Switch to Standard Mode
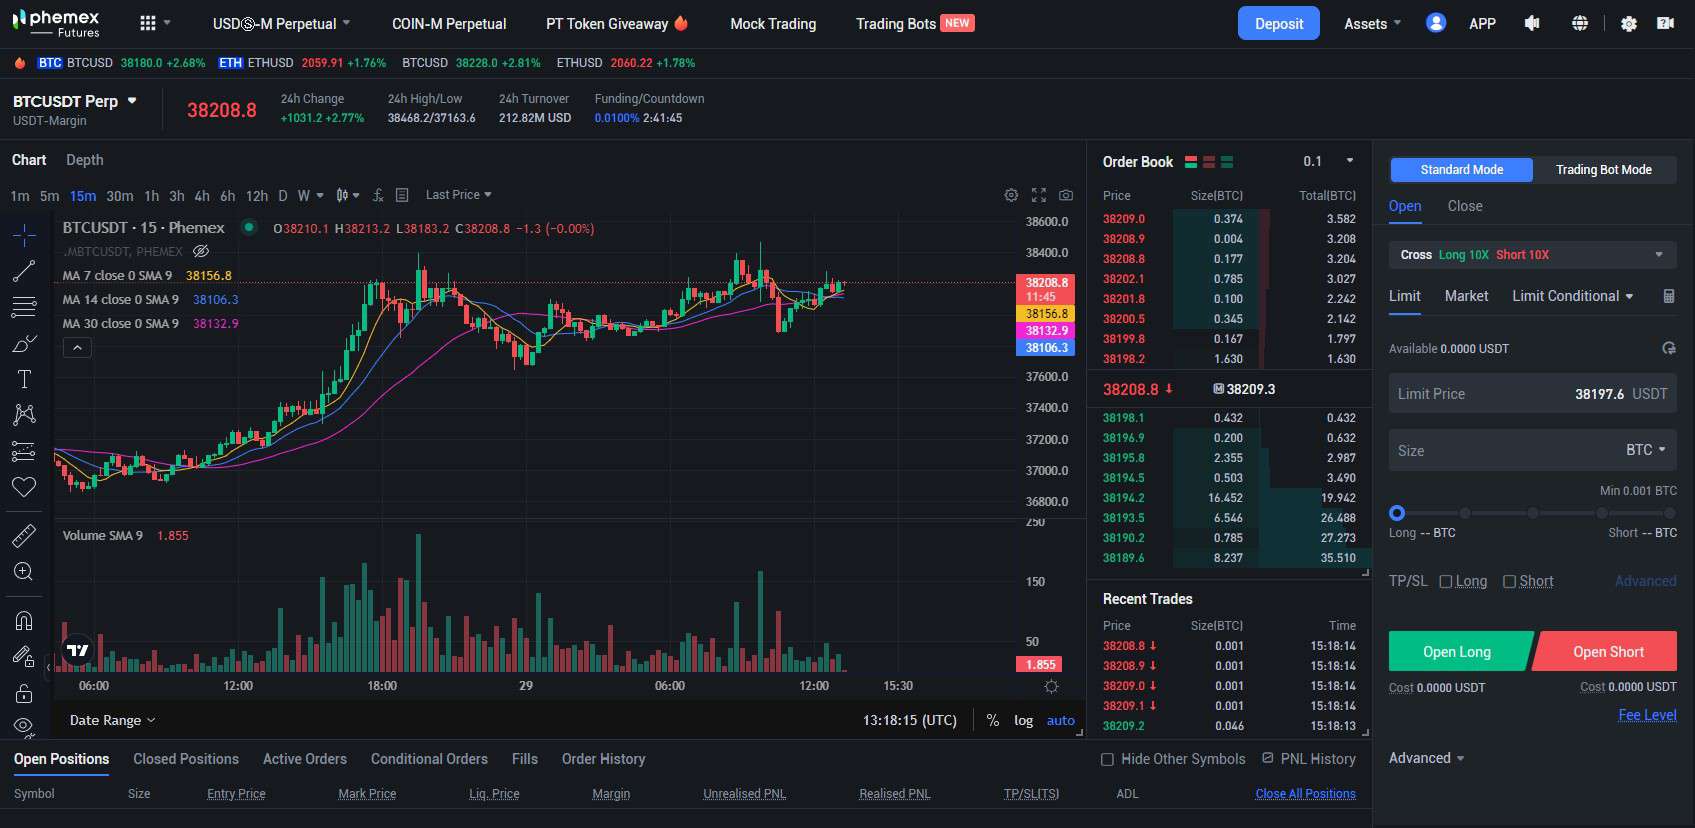The height and width of the screenshot is (828, 1695). pos(1462,170)
